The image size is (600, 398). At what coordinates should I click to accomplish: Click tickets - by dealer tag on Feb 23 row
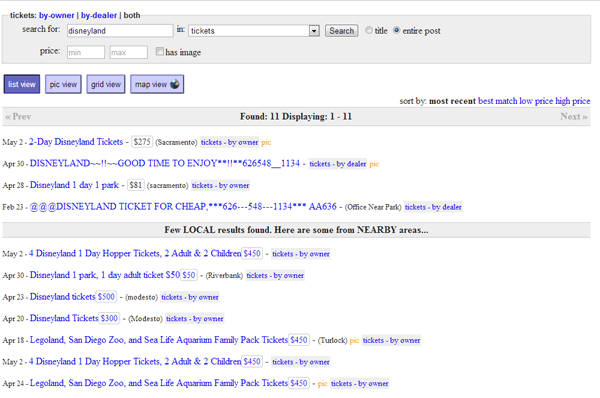click(433, 207)
